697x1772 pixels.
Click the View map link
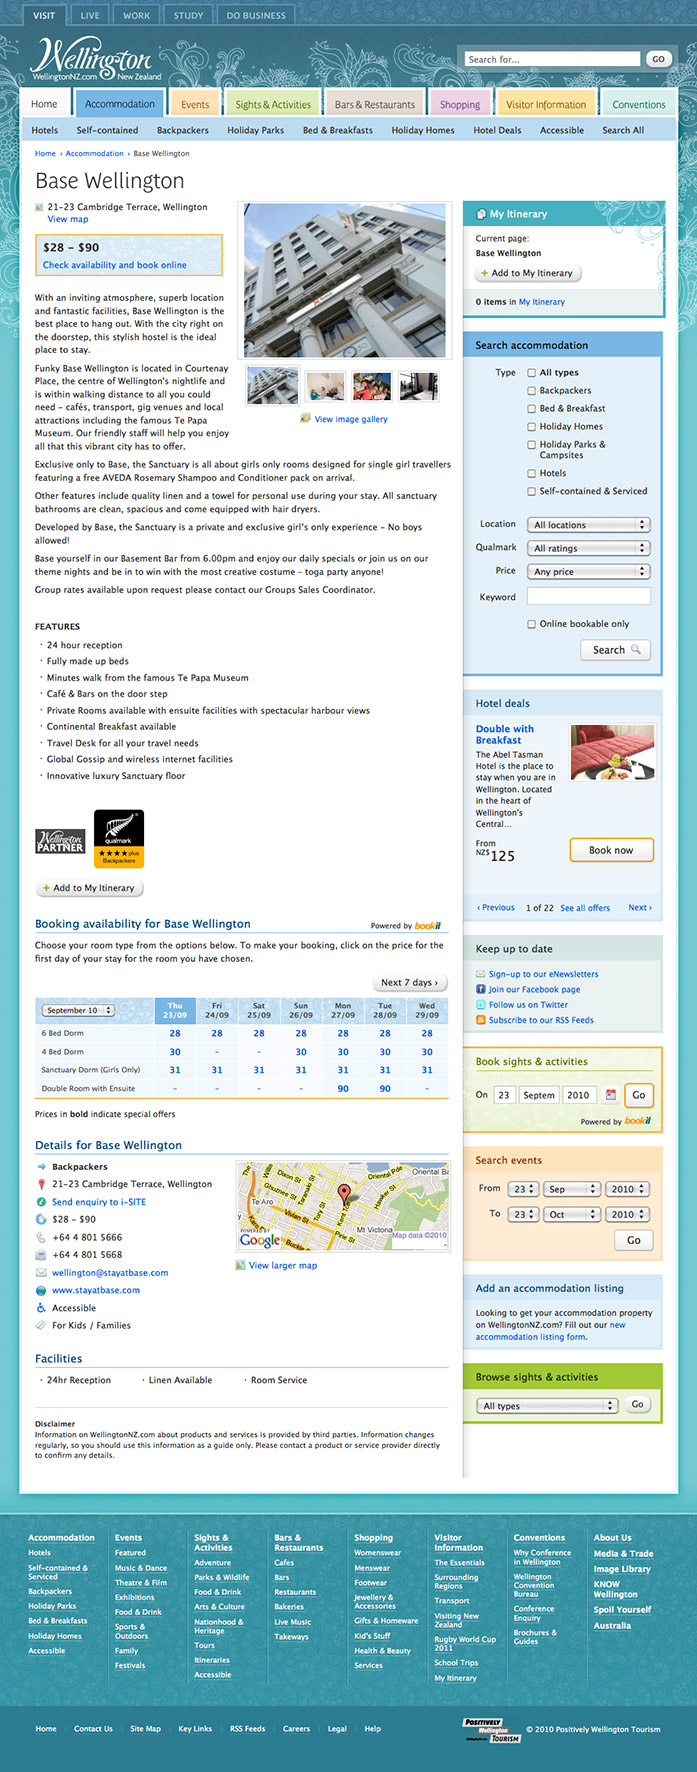(x=68, y=219)
